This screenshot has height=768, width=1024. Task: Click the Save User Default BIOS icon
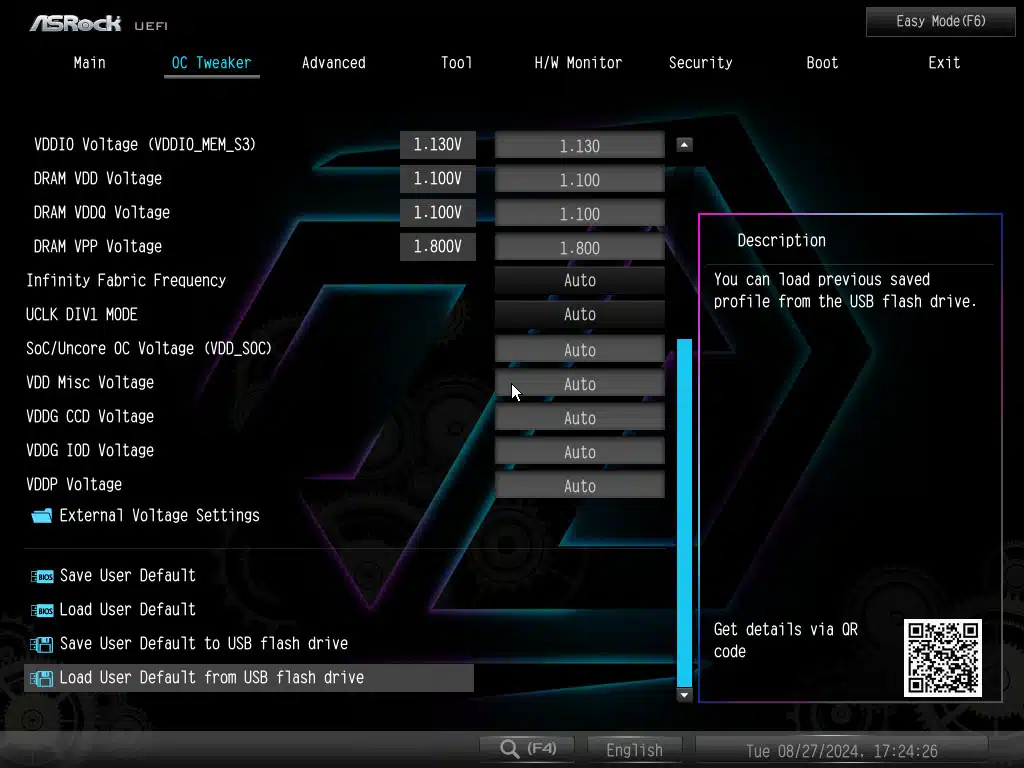(x=42, y=576)
